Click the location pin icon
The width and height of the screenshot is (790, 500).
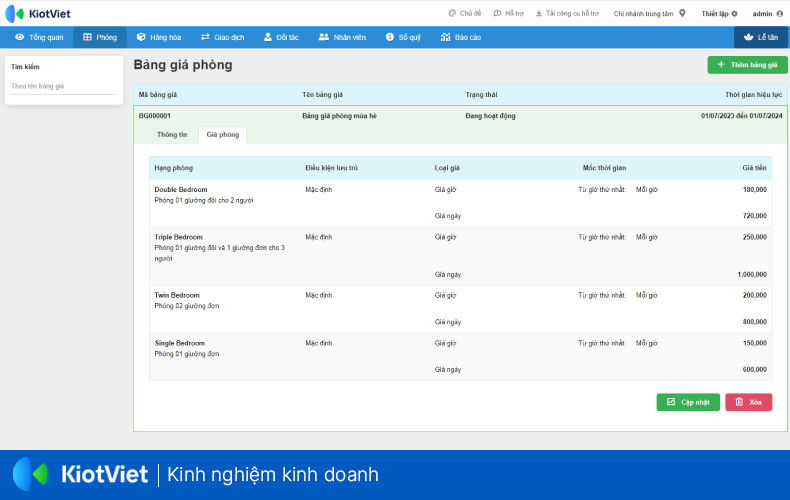click(x=682, y=13)
